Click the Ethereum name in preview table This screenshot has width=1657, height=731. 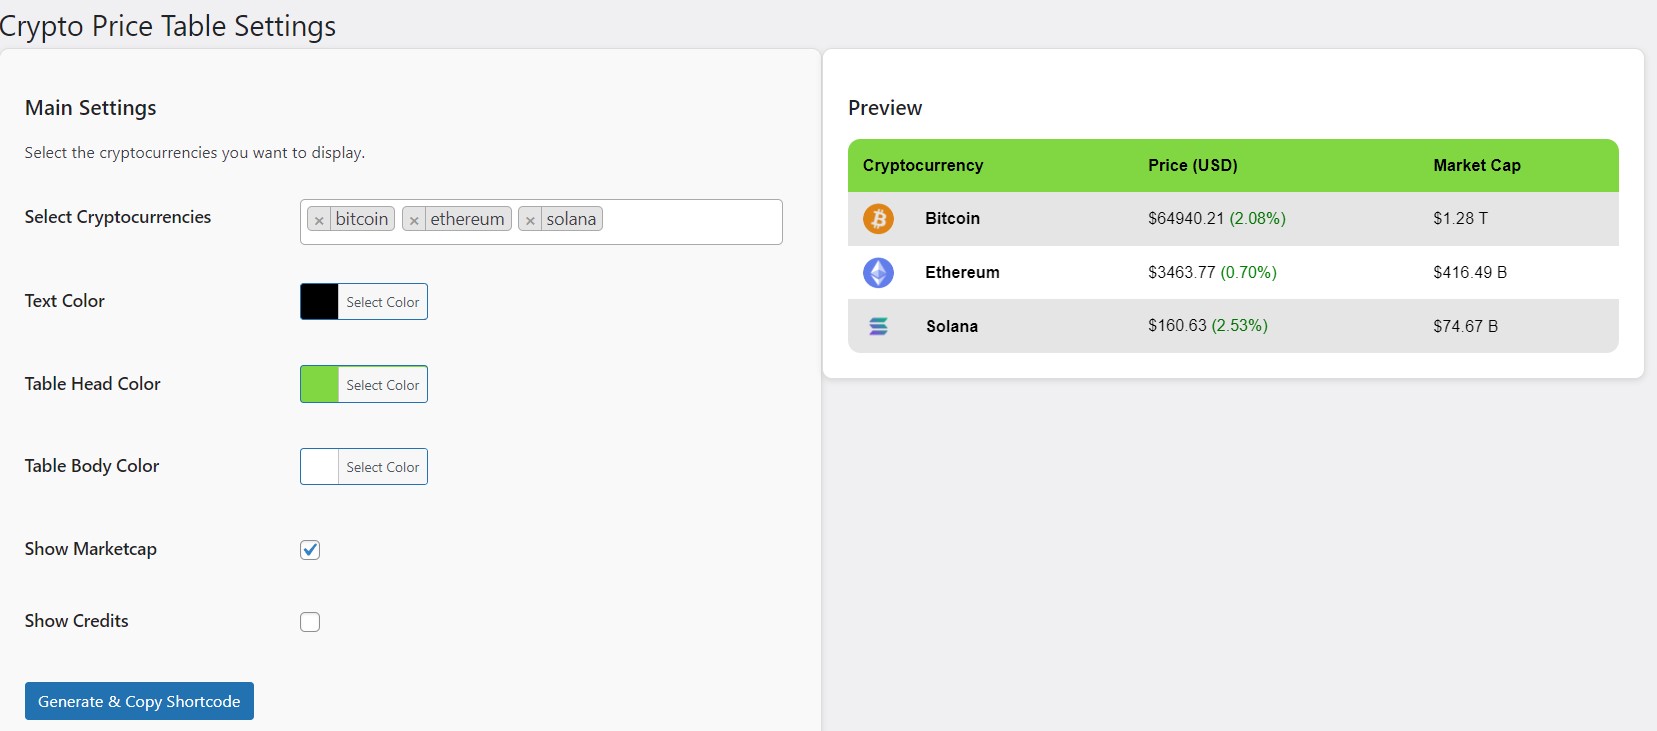[962, 272]
